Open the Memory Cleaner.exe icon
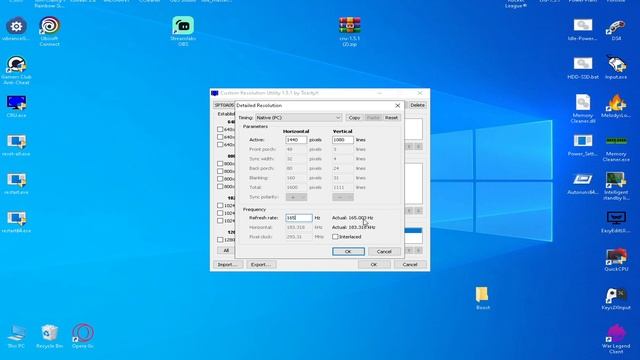 (x=616, y=141)
